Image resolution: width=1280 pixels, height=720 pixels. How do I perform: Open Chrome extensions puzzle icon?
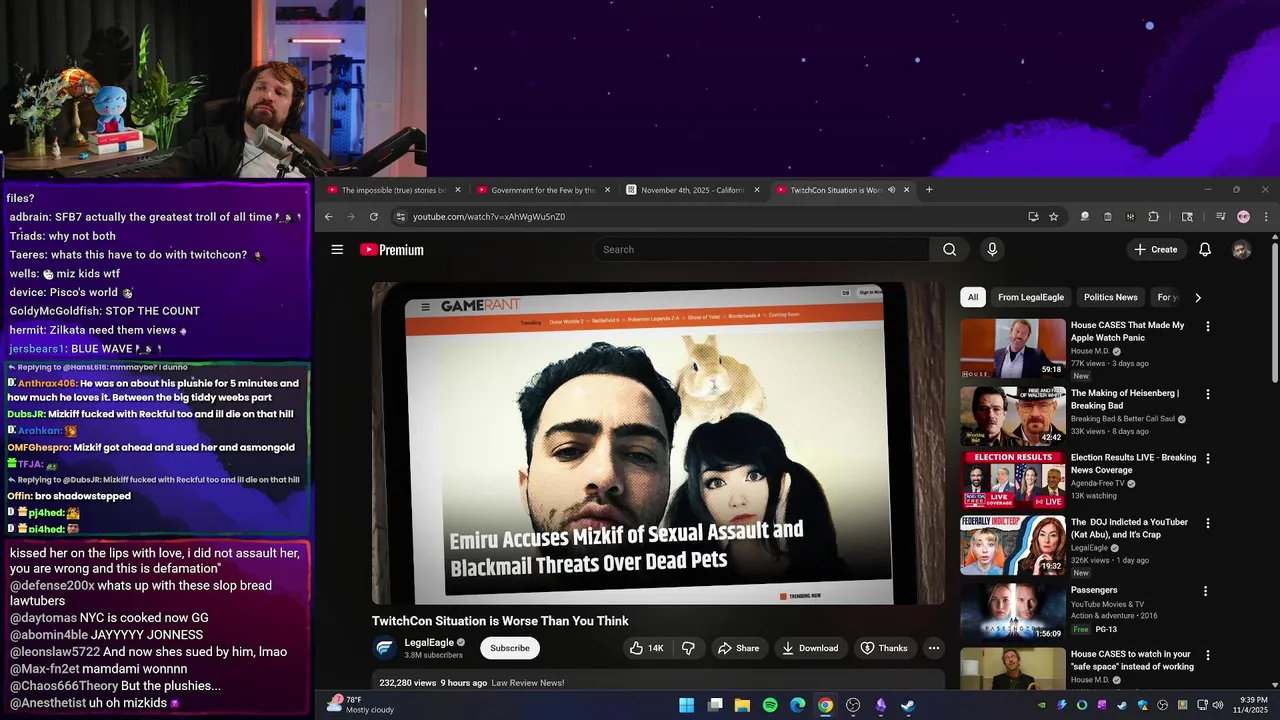(1153, 217)
